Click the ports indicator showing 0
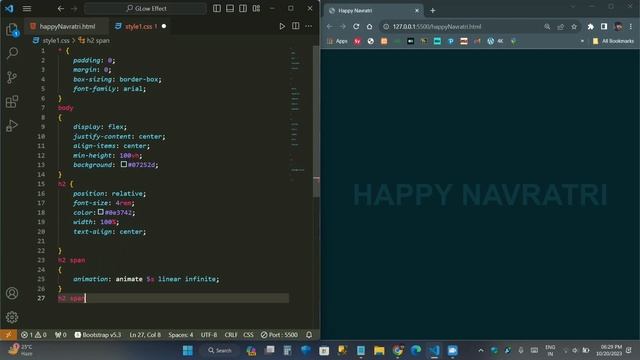The height and width of the screenshot is (360, 640). (x=60, y=335)
